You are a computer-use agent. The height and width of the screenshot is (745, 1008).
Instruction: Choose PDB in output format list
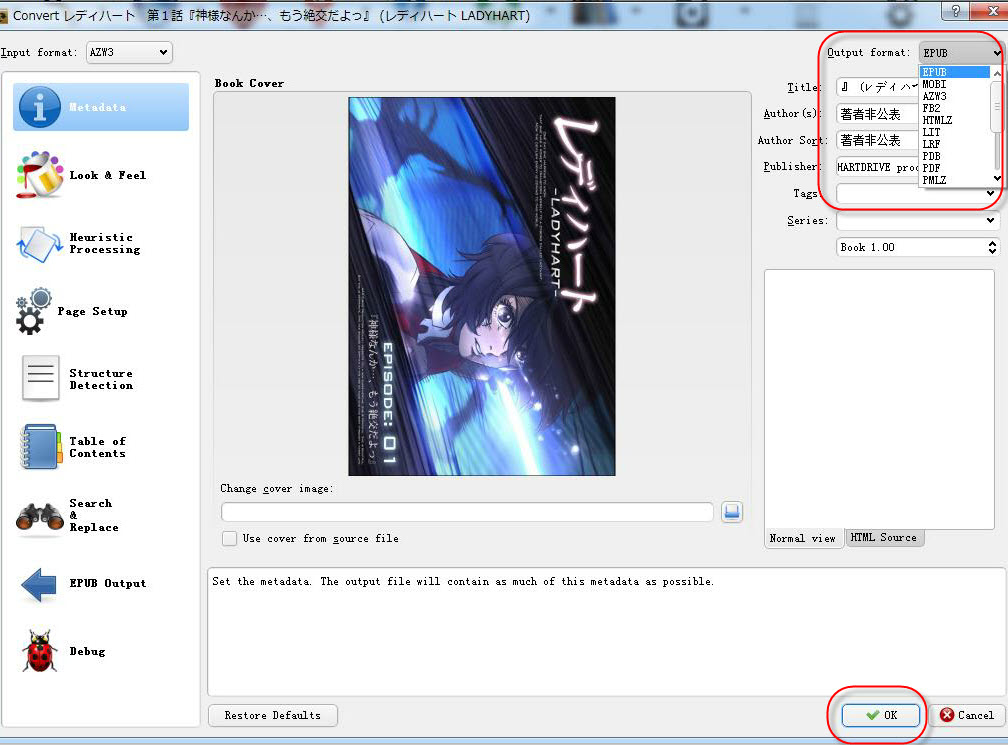click(955, 156)
